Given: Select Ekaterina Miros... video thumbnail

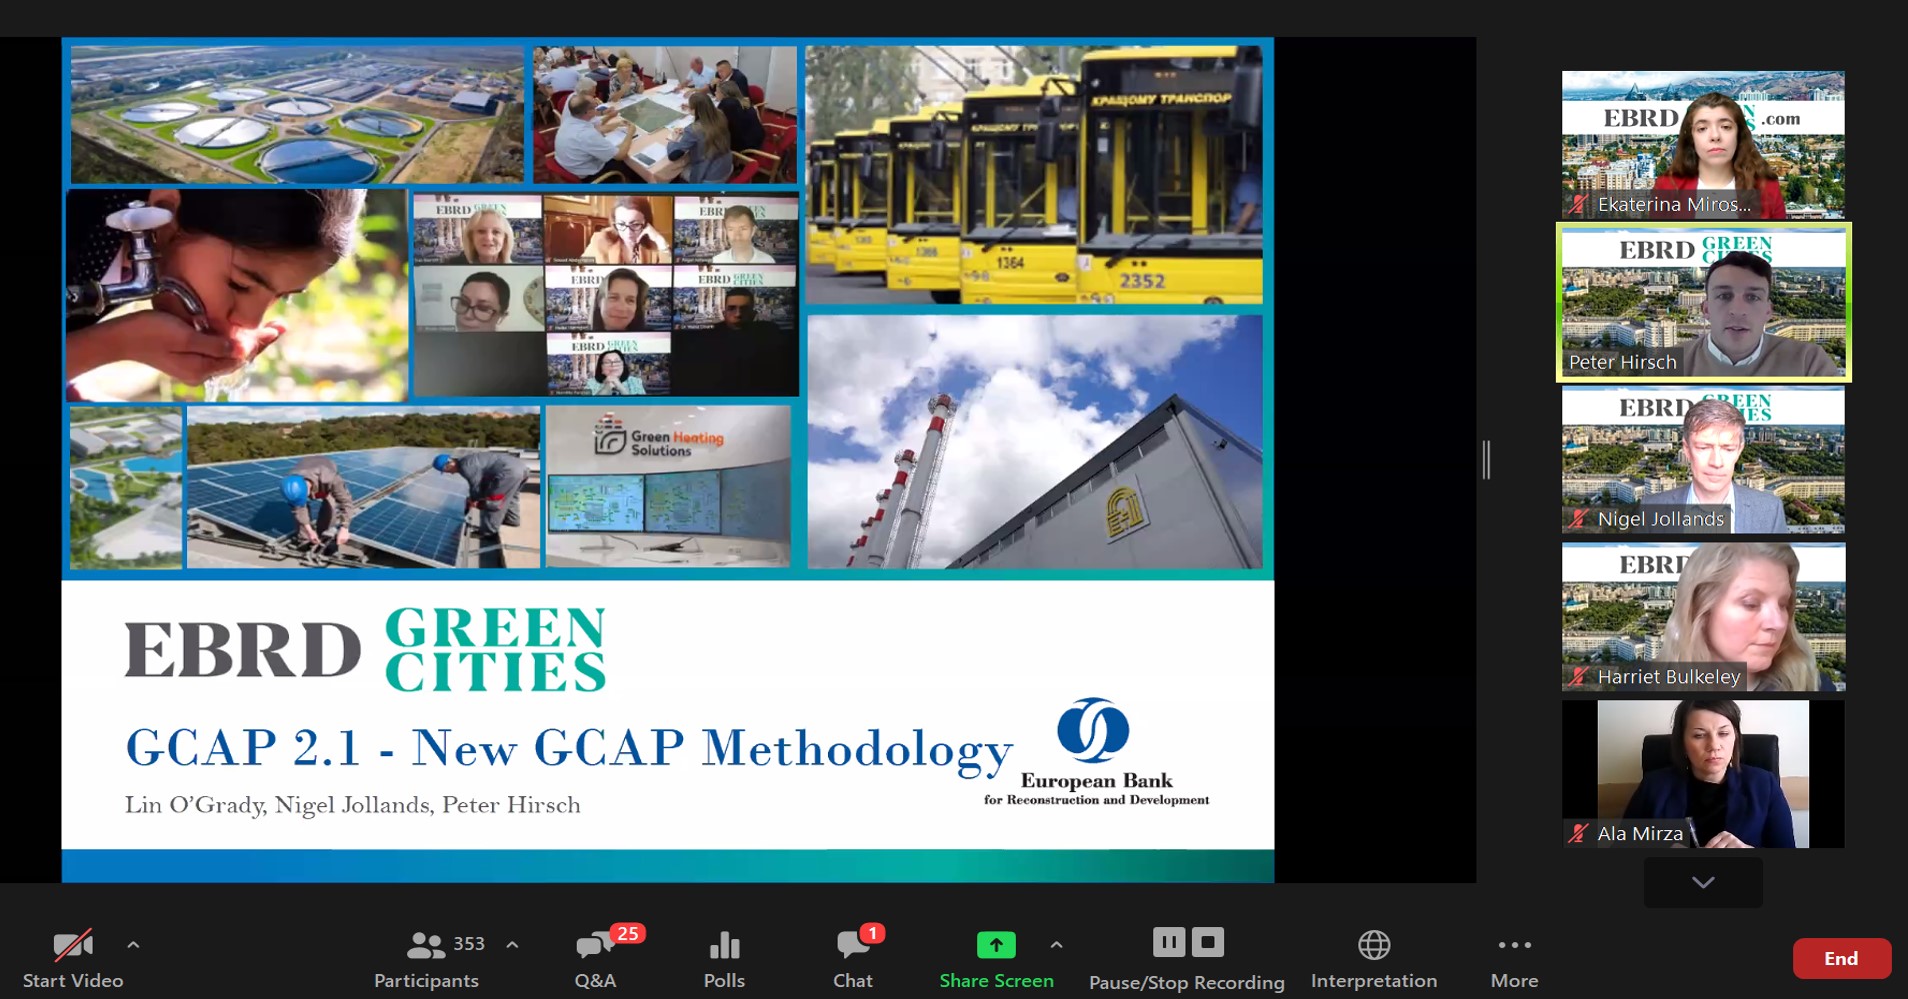Looking at the screenshot, I should (x=1703, y=144).
